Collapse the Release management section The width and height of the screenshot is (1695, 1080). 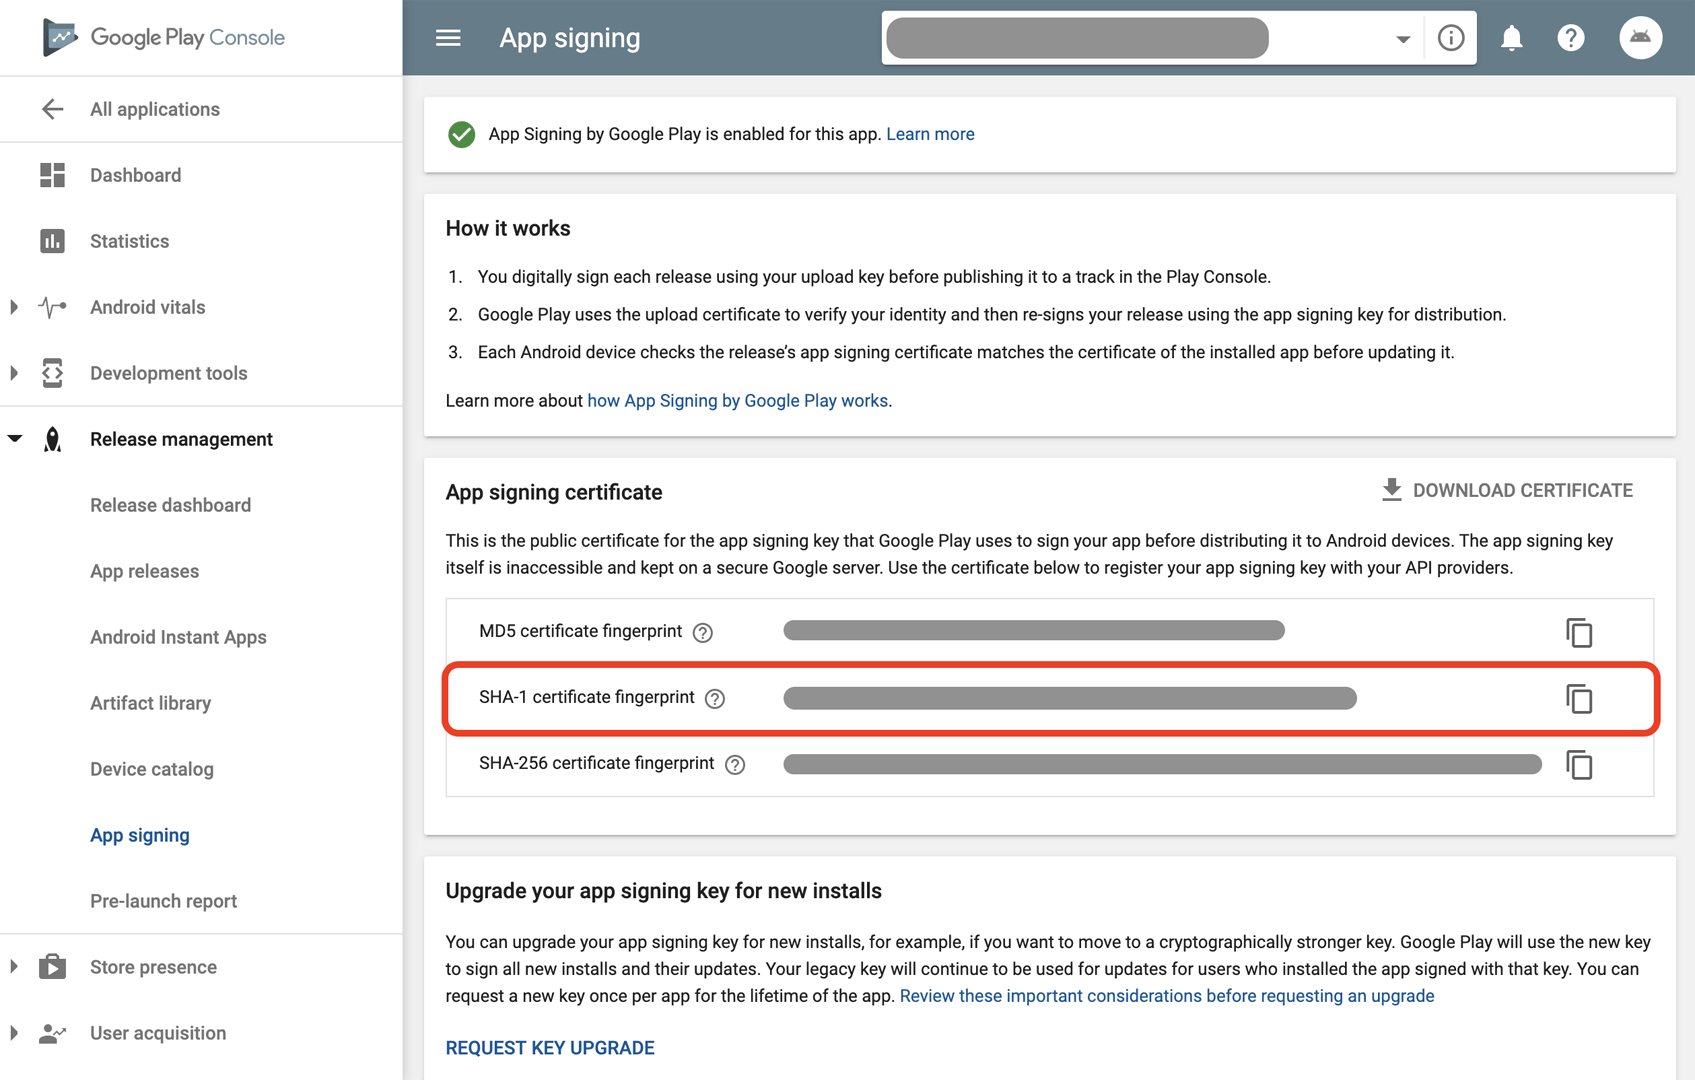14,438
